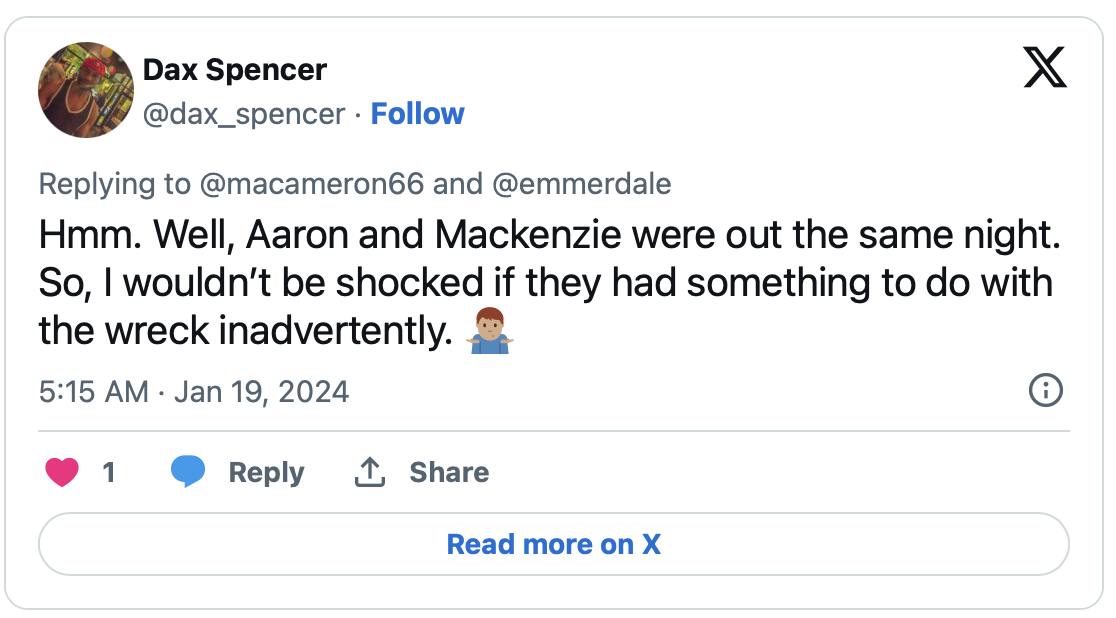Viewport: 1116px width, 618px height.
Task: Click the Reply text label
Action: (266, 472)
